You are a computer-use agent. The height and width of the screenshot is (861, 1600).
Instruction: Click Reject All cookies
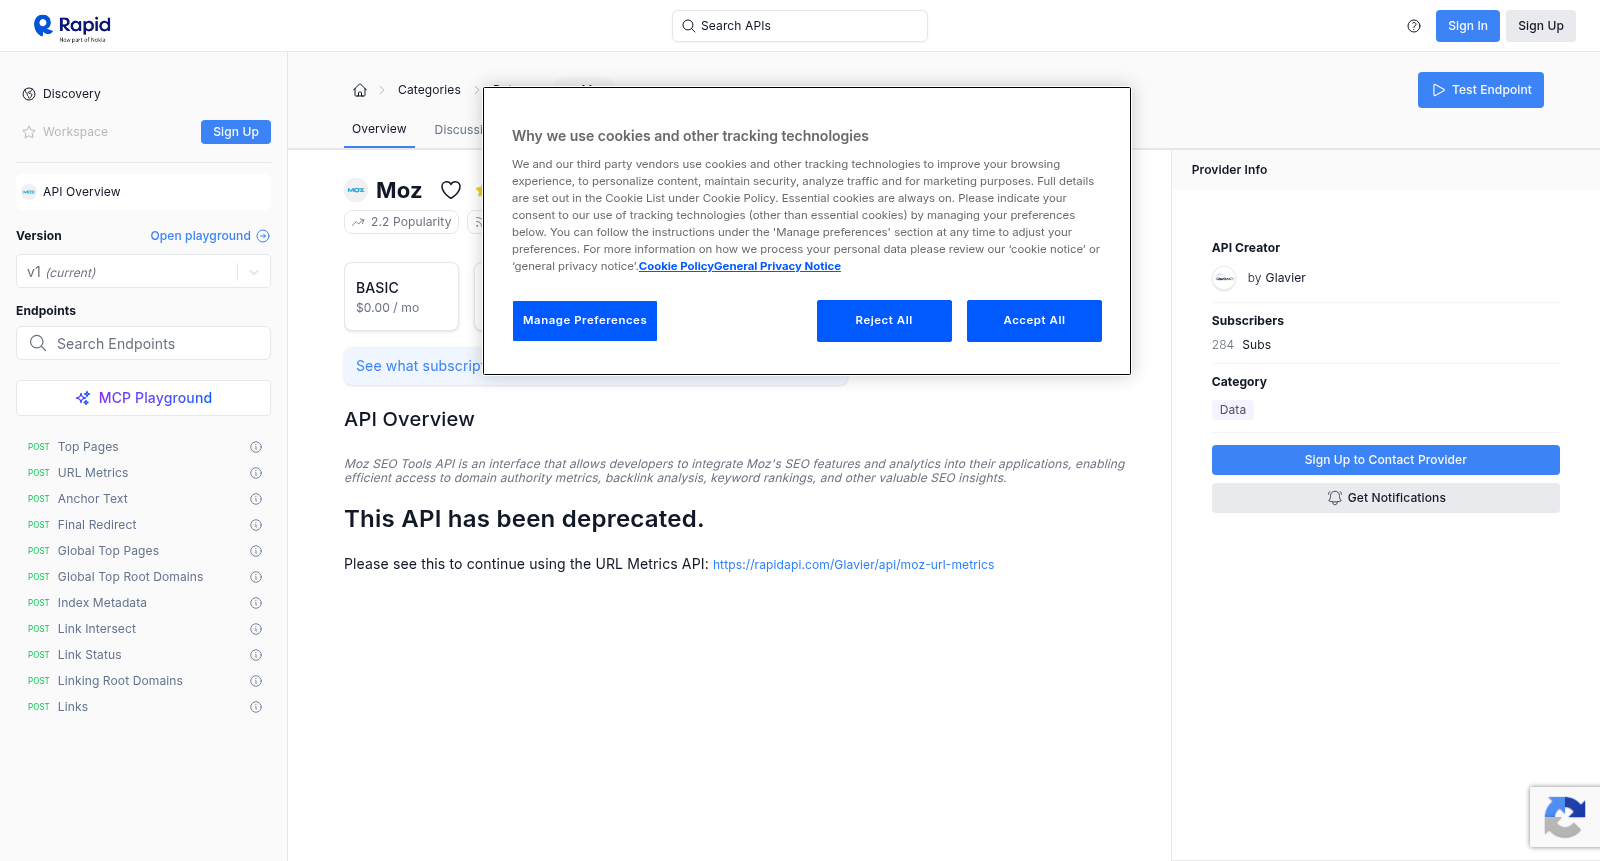click(x=884, y=321)
